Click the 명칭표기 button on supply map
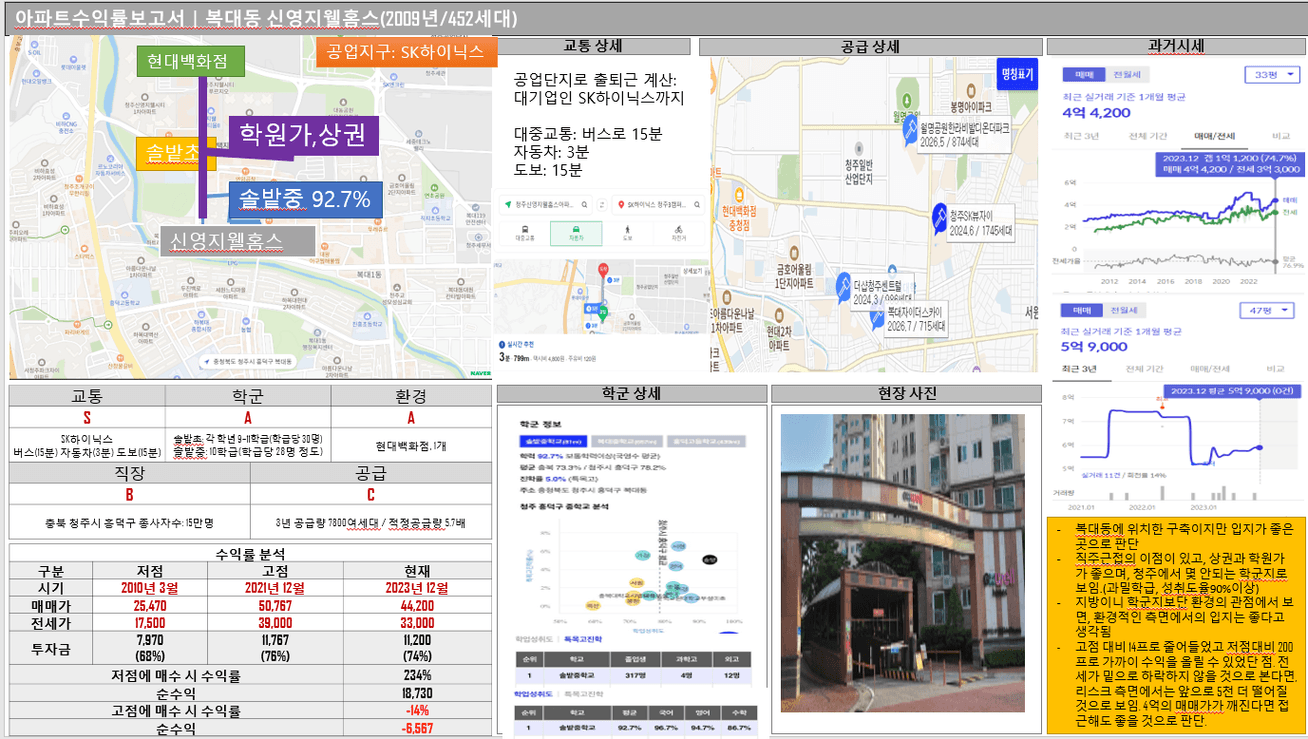 (1018, 73)
